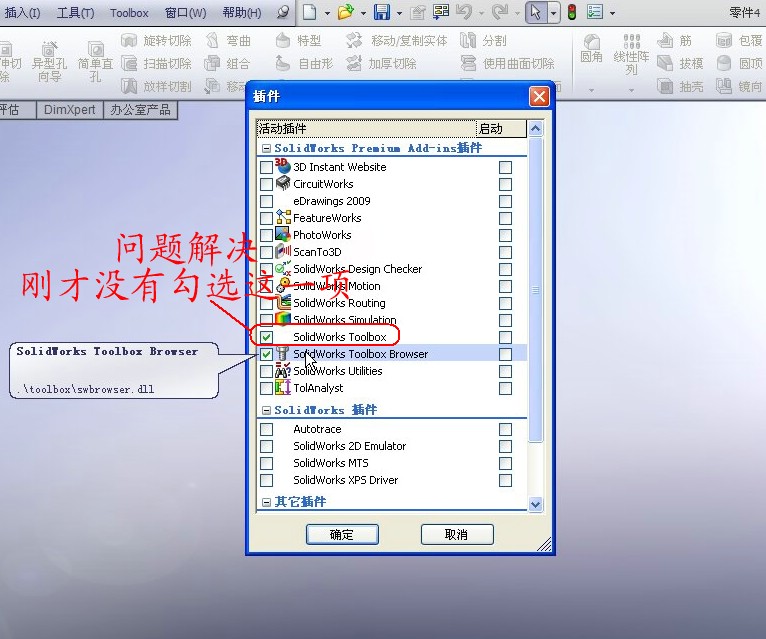The image size is (766, 639).
Task: Click the Rebuild traffic light icon
Action: (x=572, y=12)
